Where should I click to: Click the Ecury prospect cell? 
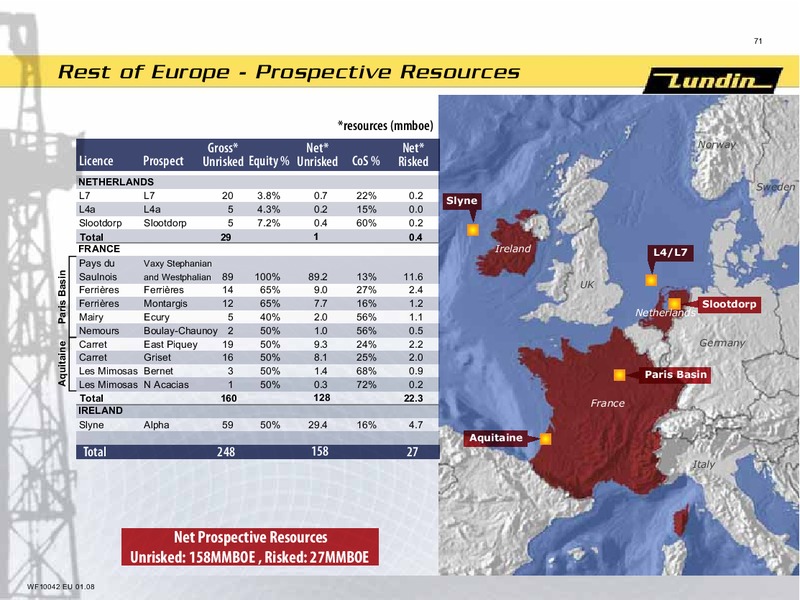156,317
